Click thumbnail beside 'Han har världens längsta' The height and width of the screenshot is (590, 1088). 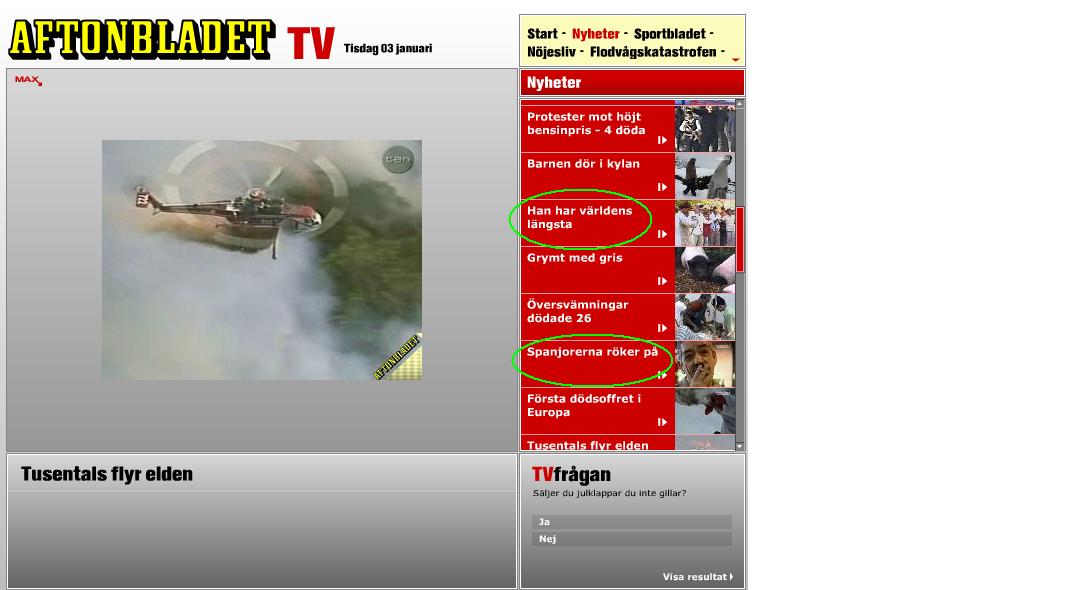tap(705, 223)
